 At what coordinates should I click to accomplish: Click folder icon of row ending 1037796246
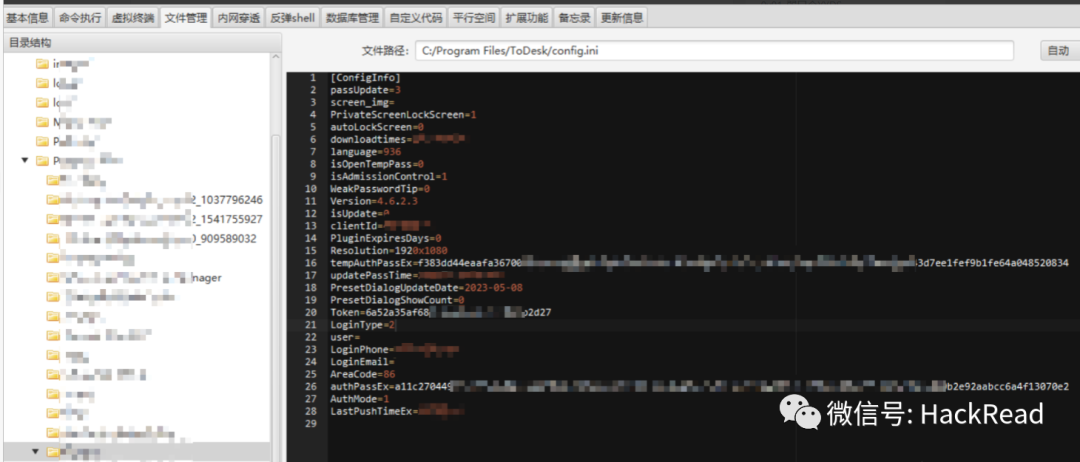(53, 200)
